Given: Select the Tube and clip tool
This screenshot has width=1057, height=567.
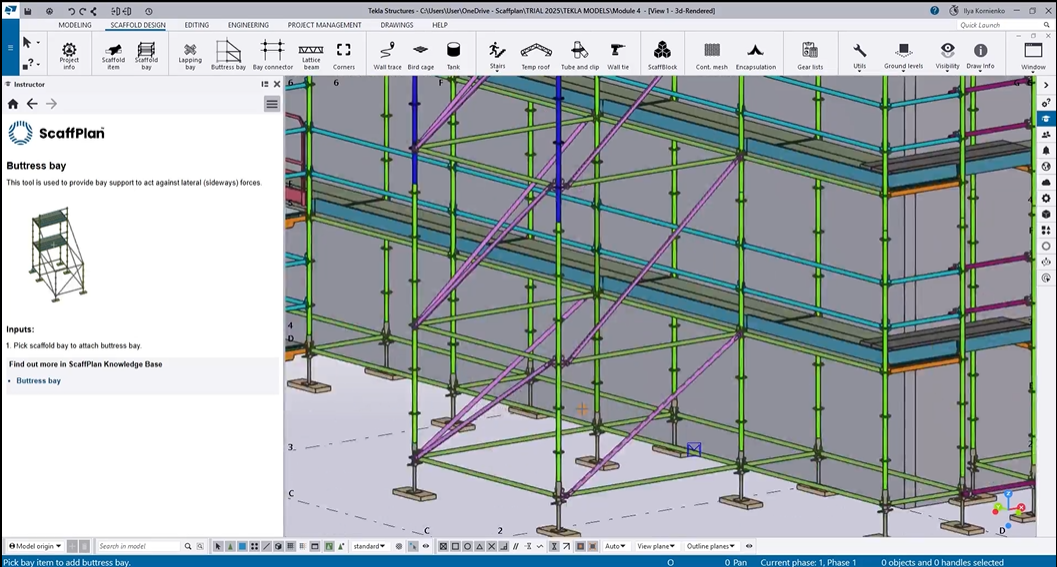Looking at the screenshot, I should pos(580,55).
